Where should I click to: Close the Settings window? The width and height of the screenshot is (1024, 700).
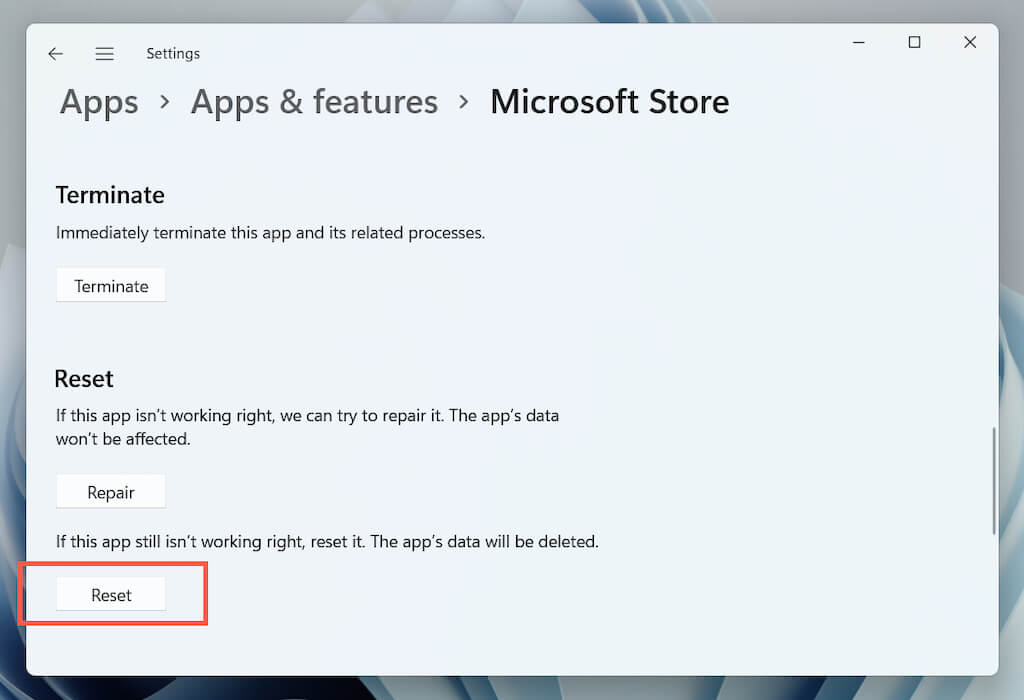point(970,42)
